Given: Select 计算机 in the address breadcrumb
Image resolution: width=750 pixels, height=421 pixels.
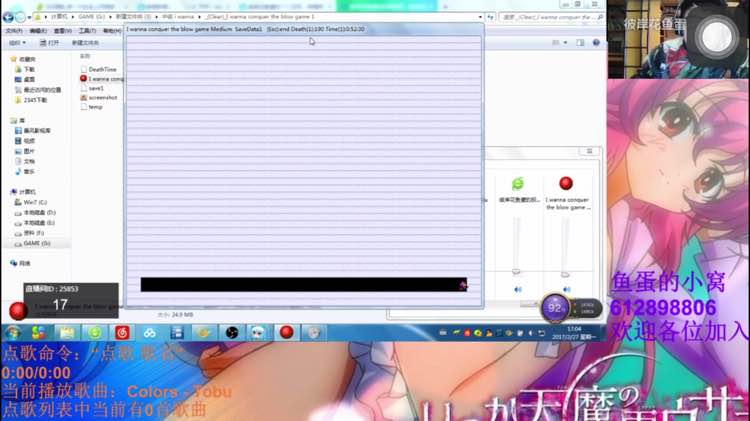Looking at the screenshot, I should click(59, 17).
